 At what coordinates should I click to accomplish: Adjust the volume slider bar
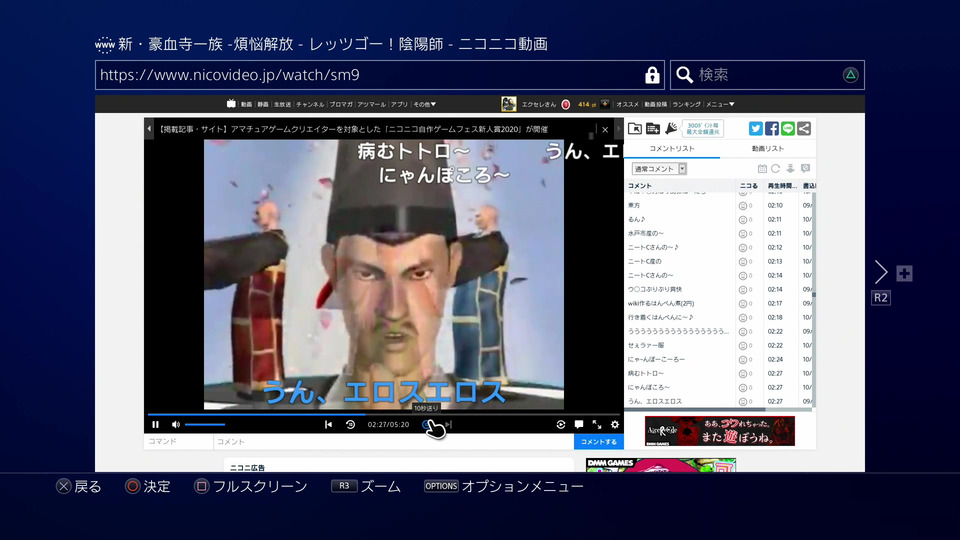(x=205, y=424)
